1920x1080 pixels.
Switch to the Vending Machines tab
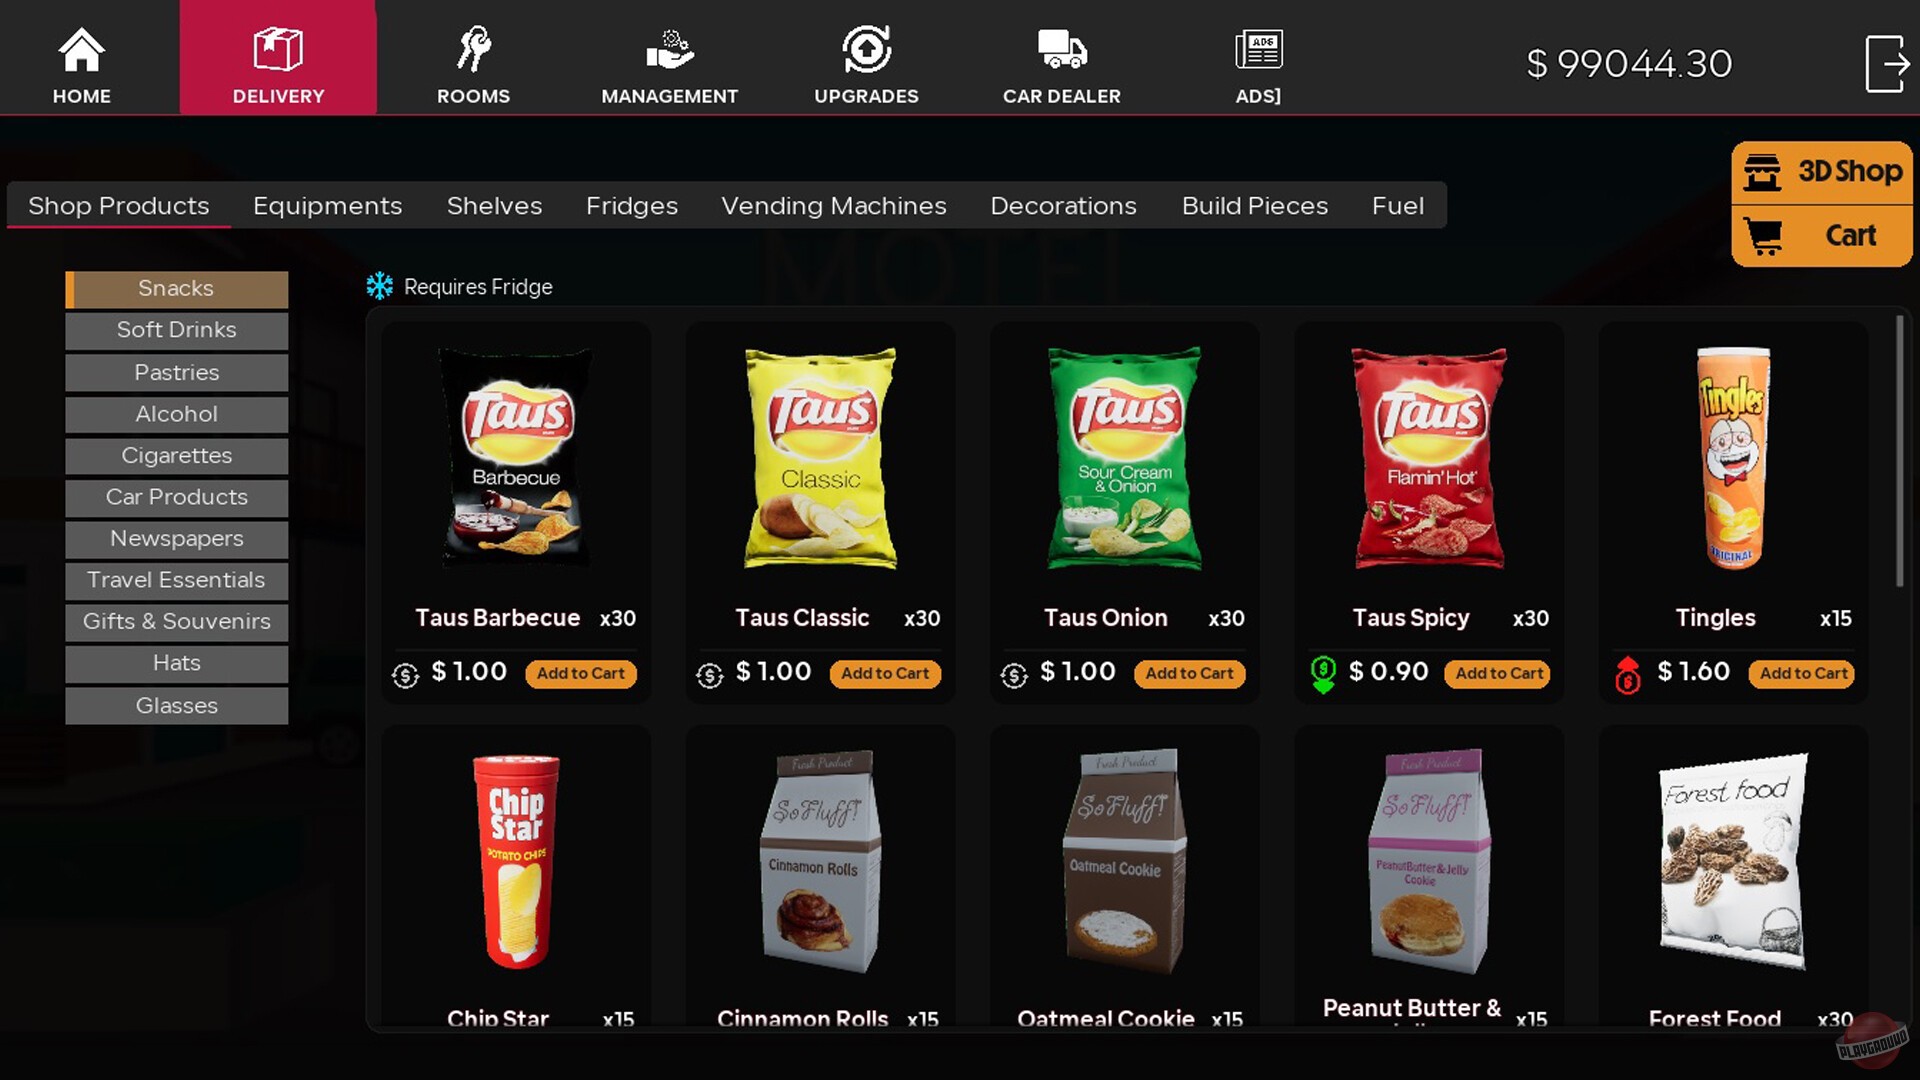click(833, 206)
